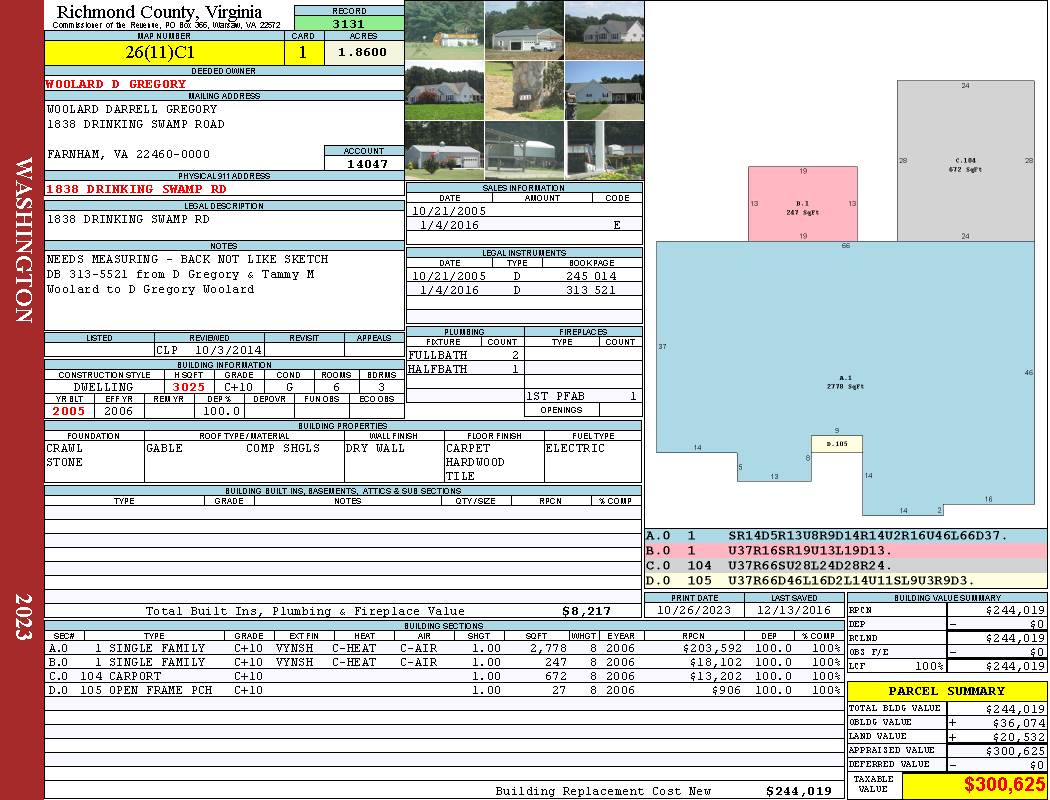Image resolution: width=1050 pixels, height=800 pixels.
Task: Click building section row C.0 104 CARPORT
Action: point(443,676)
